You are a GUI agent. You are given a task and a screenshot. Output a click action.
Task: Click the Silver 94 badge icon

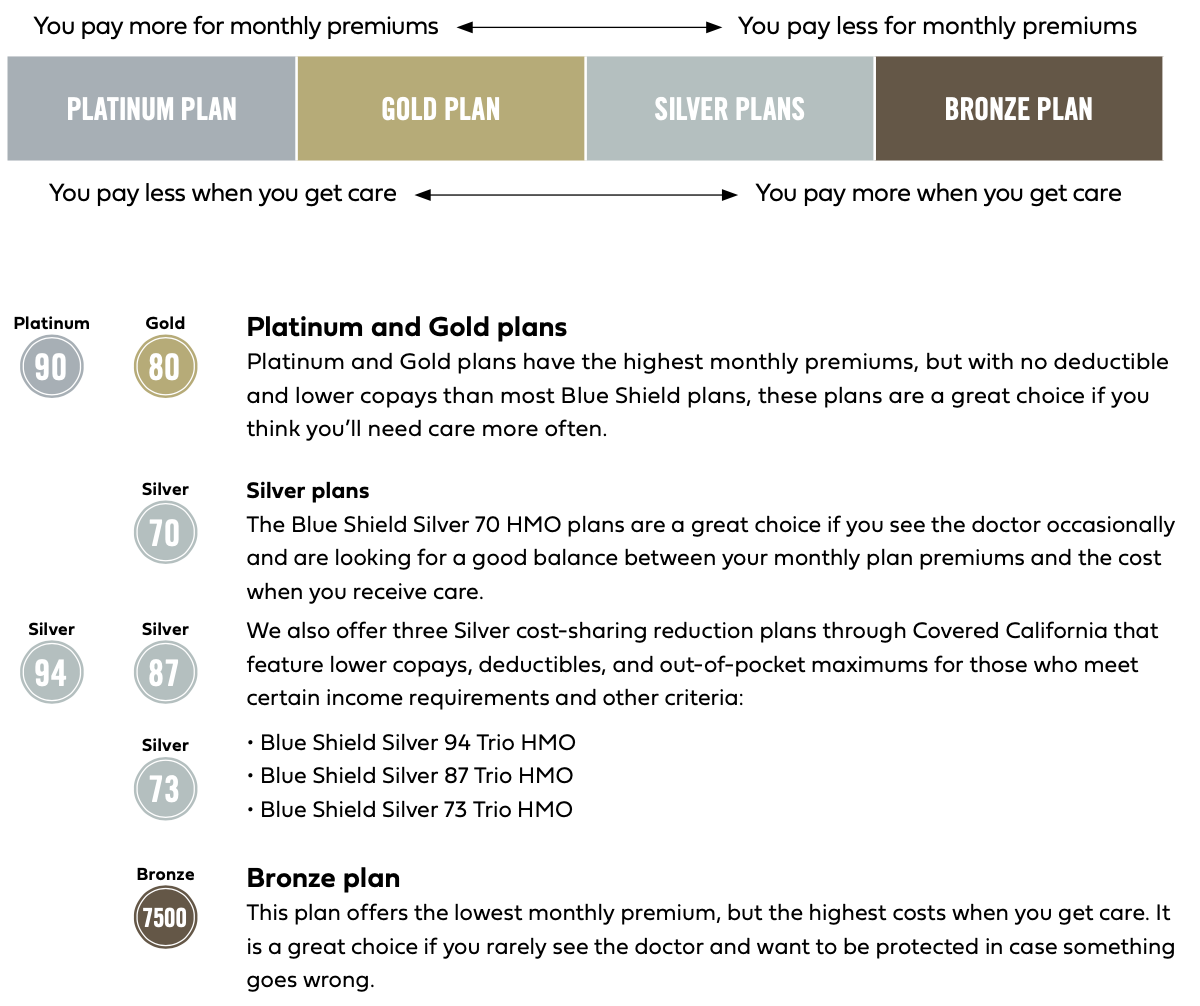[x=51, y=673]
